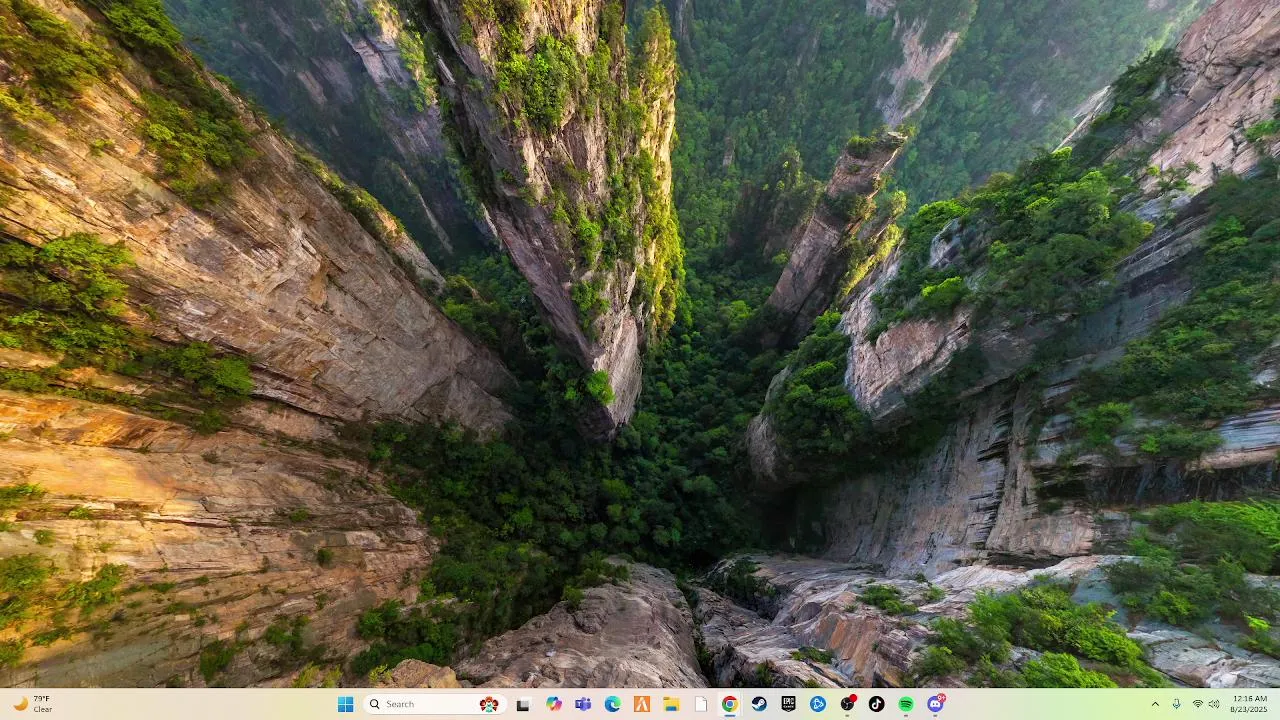Open Wi-Fi network settings
The height and width of the screenshot is (720, 1280).
[1197, 704]
